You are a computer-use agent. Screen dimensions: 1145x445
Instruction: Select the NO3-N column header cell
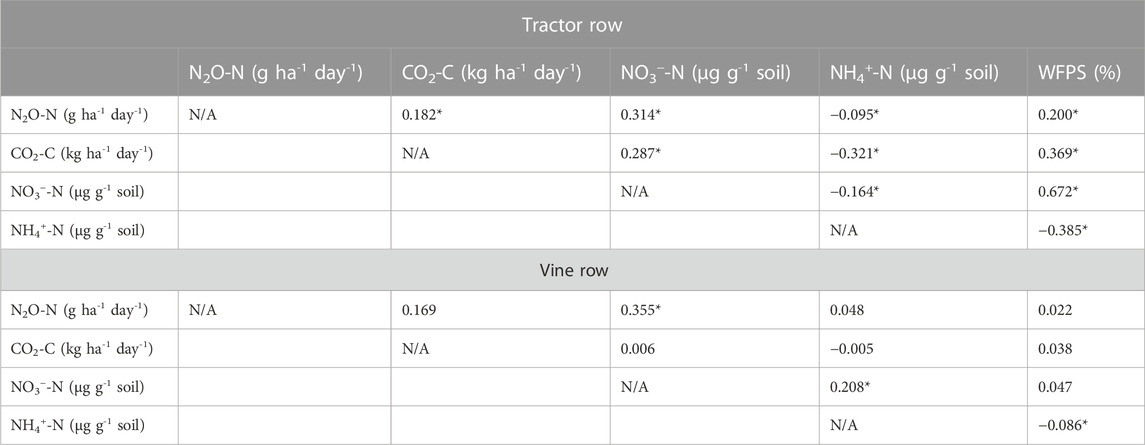(x=702, y=74)
